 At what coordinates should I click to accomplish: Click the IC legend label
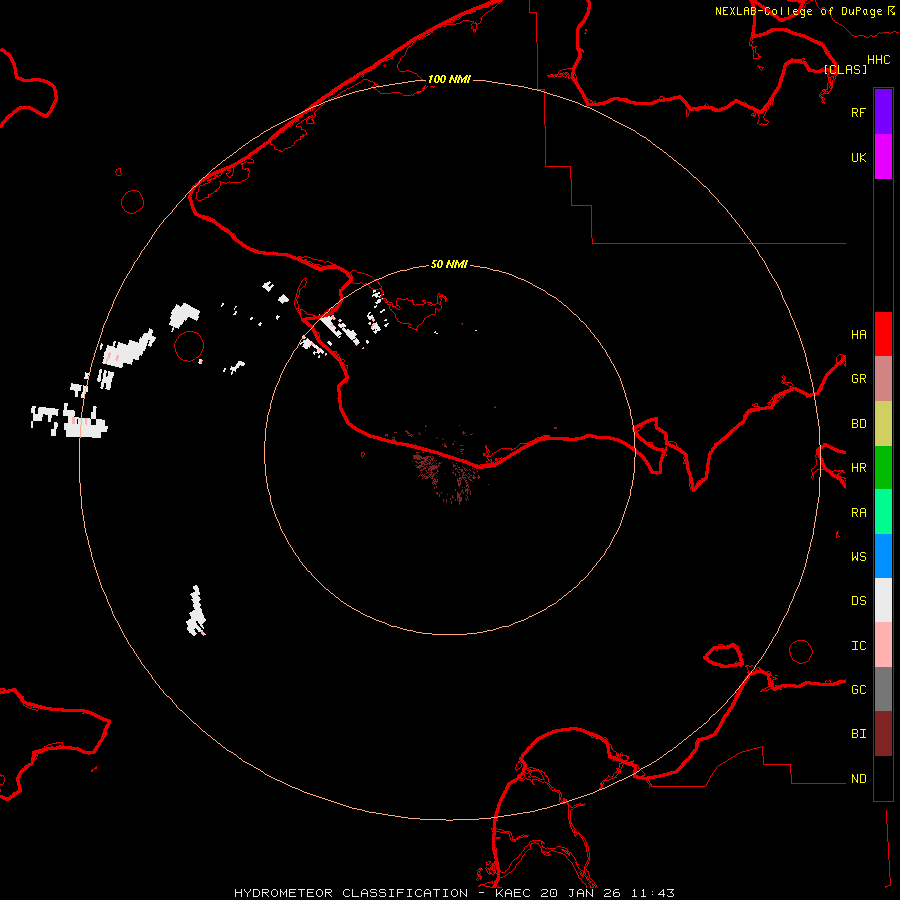pyautogui.click(x=858, y=646)
